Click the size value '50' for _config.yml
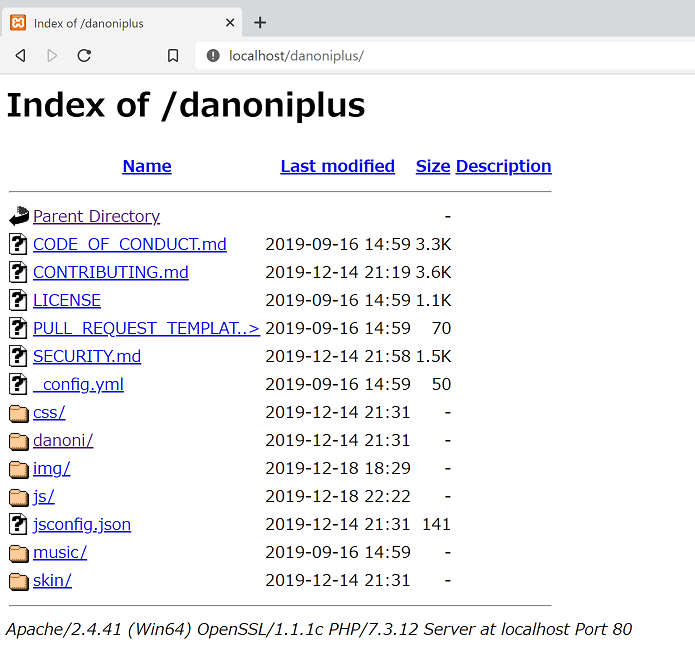 point(441,384)
